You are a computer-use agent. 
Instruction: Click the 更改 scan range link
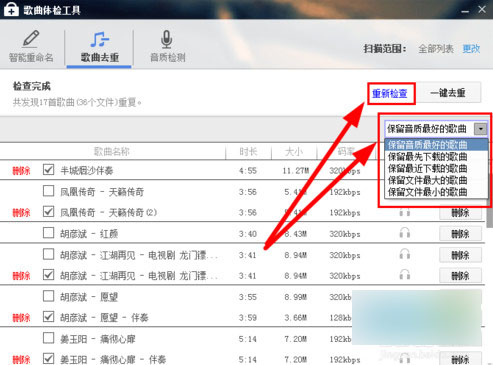471,49
